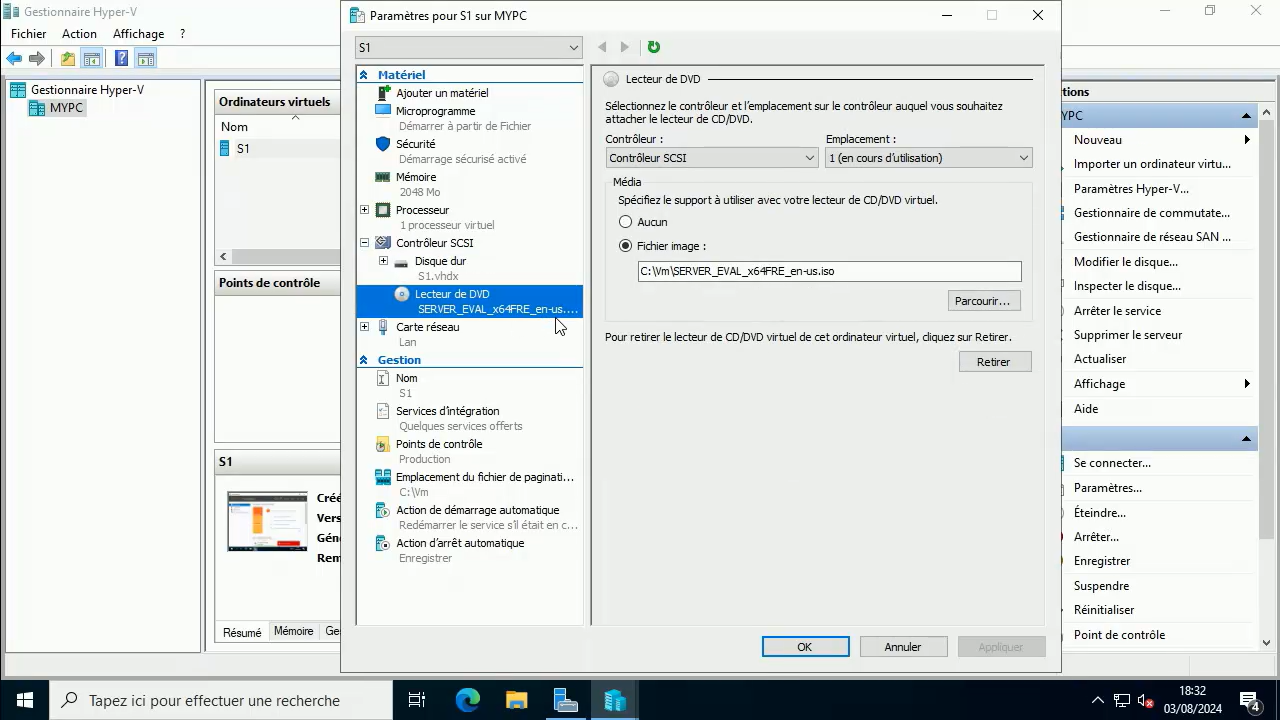Open the Mémoire hardware settings
The height and width of the screenshot is (720, 1280).
[416, 176]
